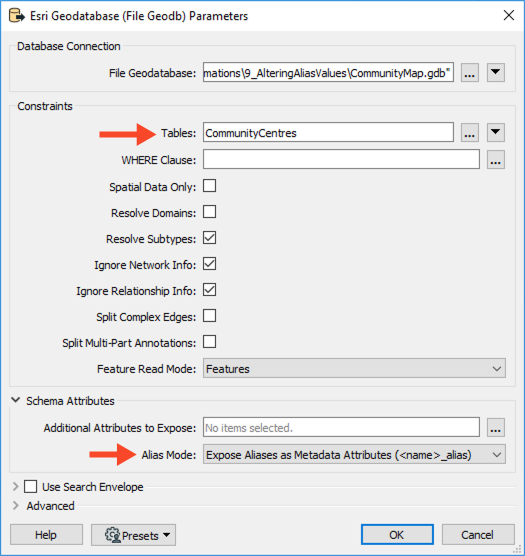The image size is (525, 556).
Task: Toggle Use Search Envelope checkbox
Action: tap(30, 486)
